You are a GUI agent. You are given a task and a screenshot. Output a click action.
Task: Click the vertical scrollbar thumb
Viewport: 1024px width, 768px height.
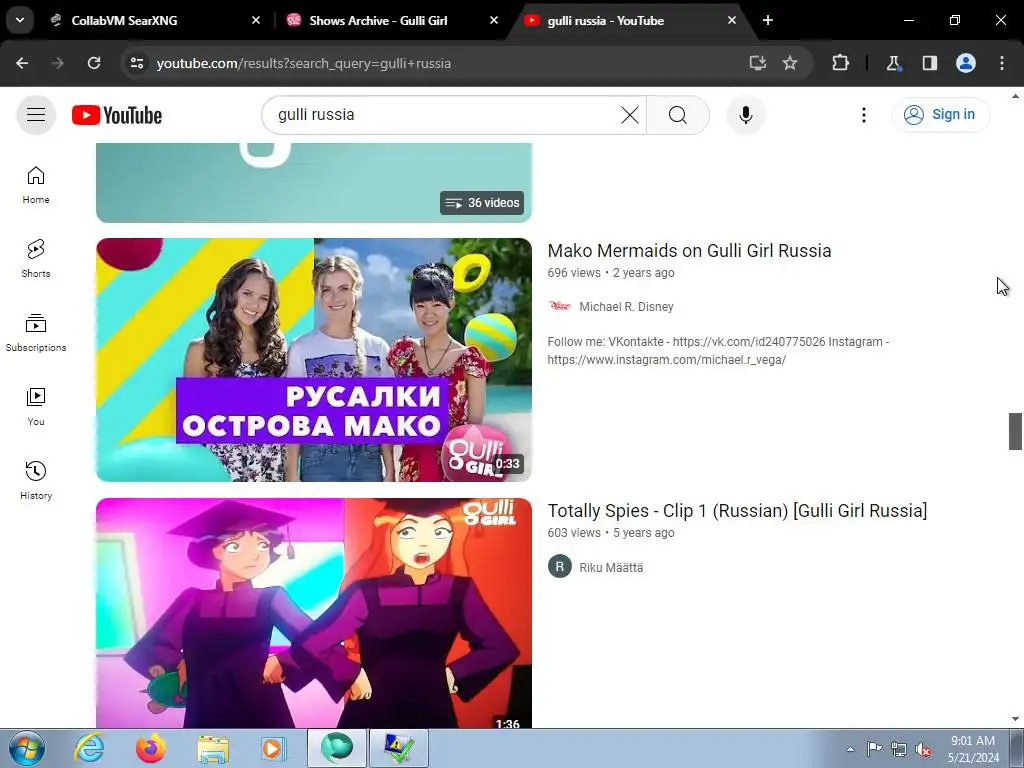pyautogui.click(x=1016, y=432)
